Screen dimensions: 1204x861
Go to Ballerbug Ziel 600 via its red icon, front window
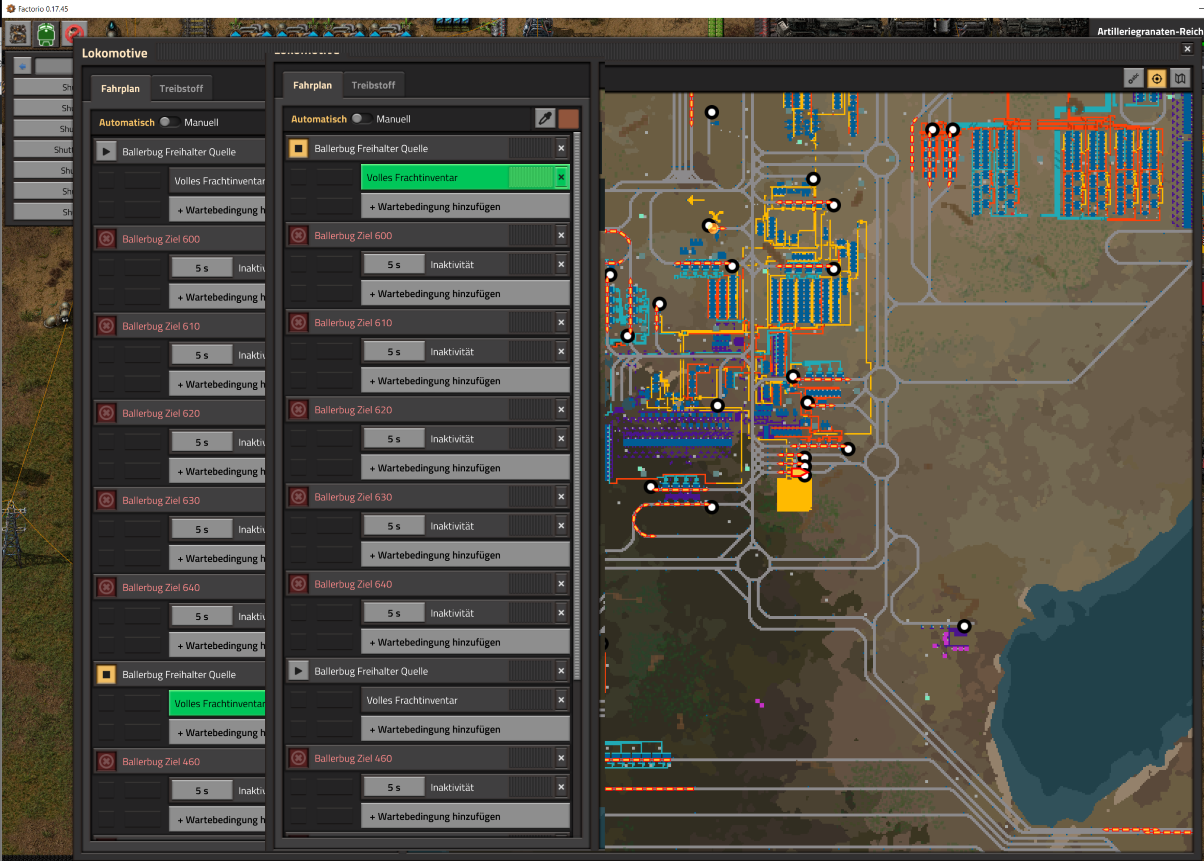point(298,236)
